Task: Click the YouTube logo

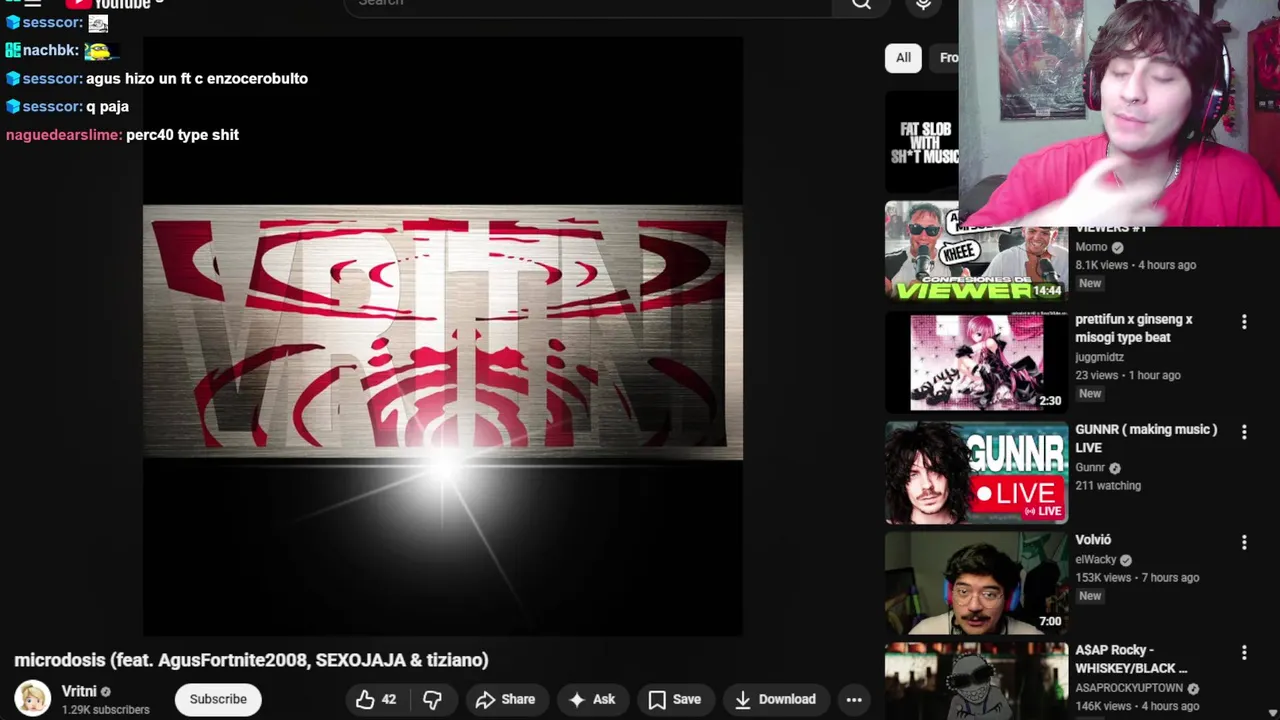Action: pos(108,3)
